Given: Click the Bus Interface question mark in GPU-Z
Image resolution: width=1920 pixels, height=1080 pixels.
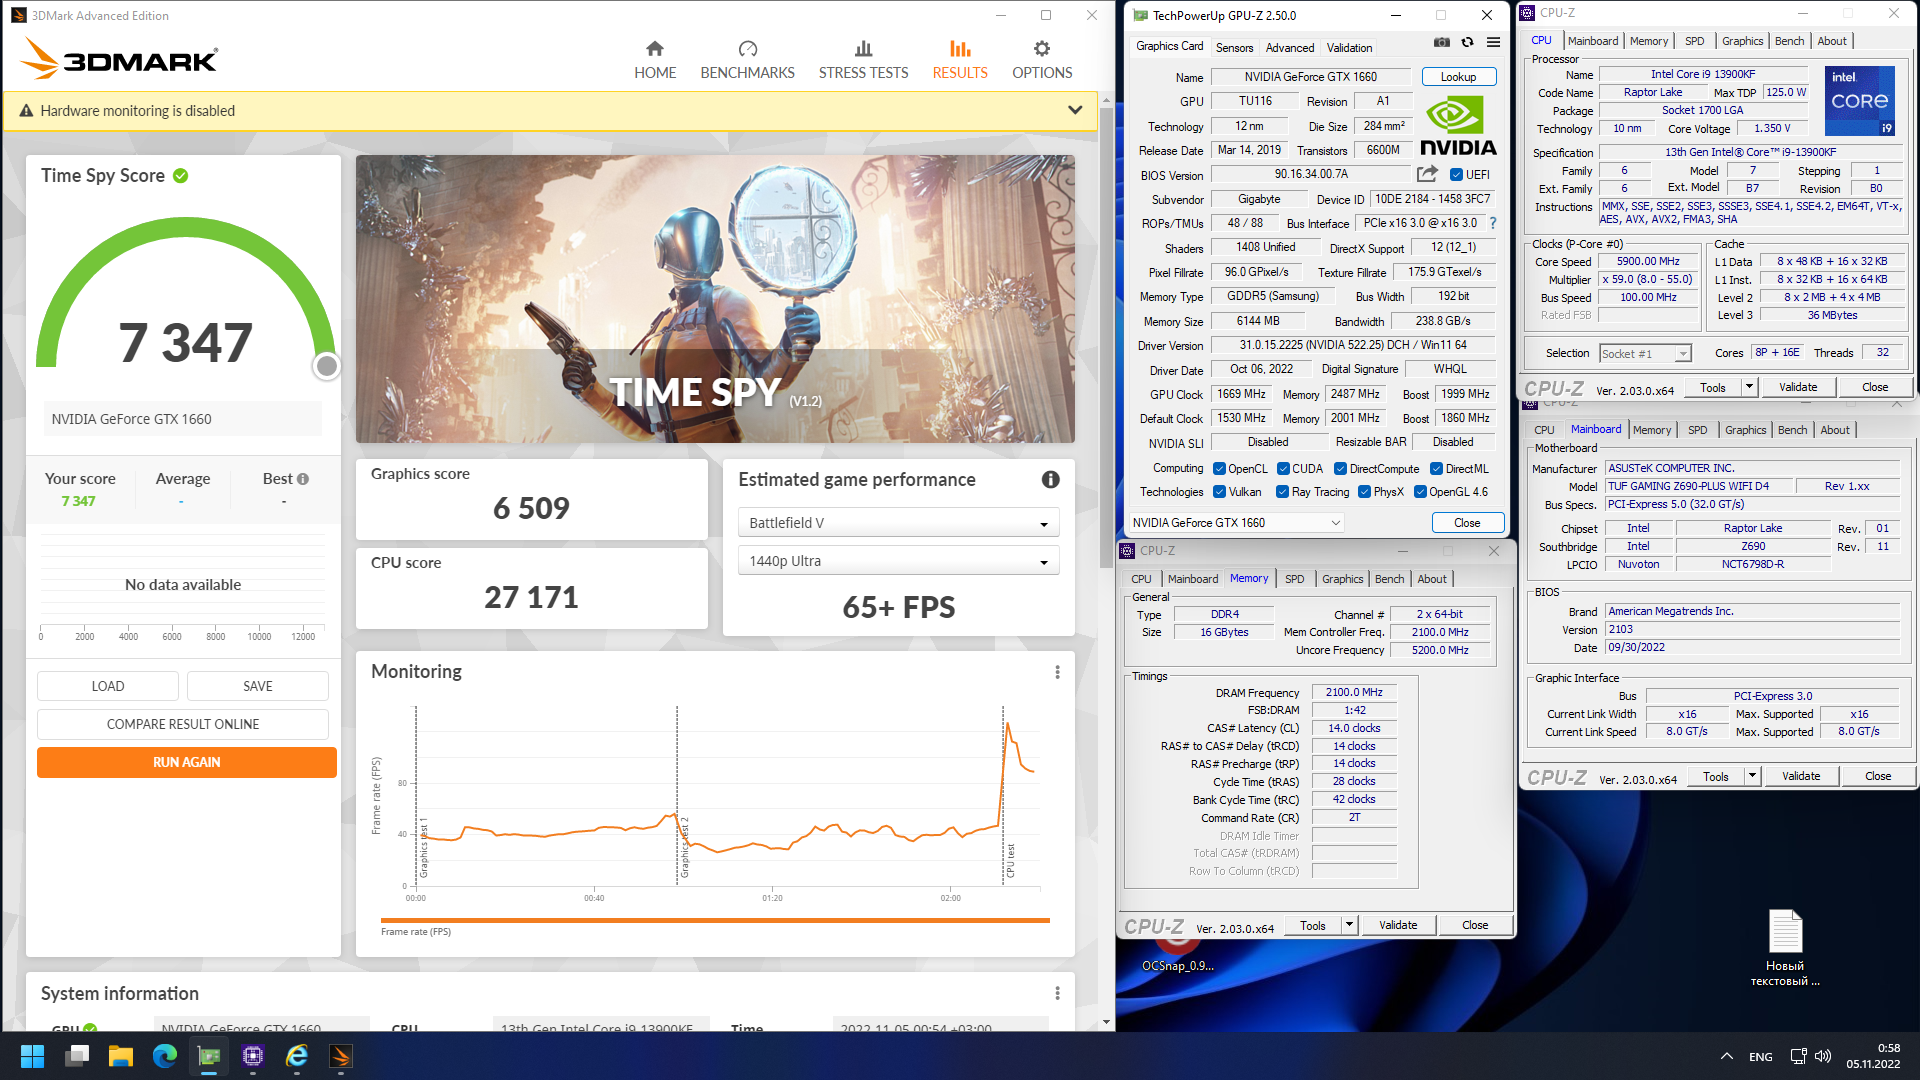Looking at the screenshot, I should [x=1493, y=223].
